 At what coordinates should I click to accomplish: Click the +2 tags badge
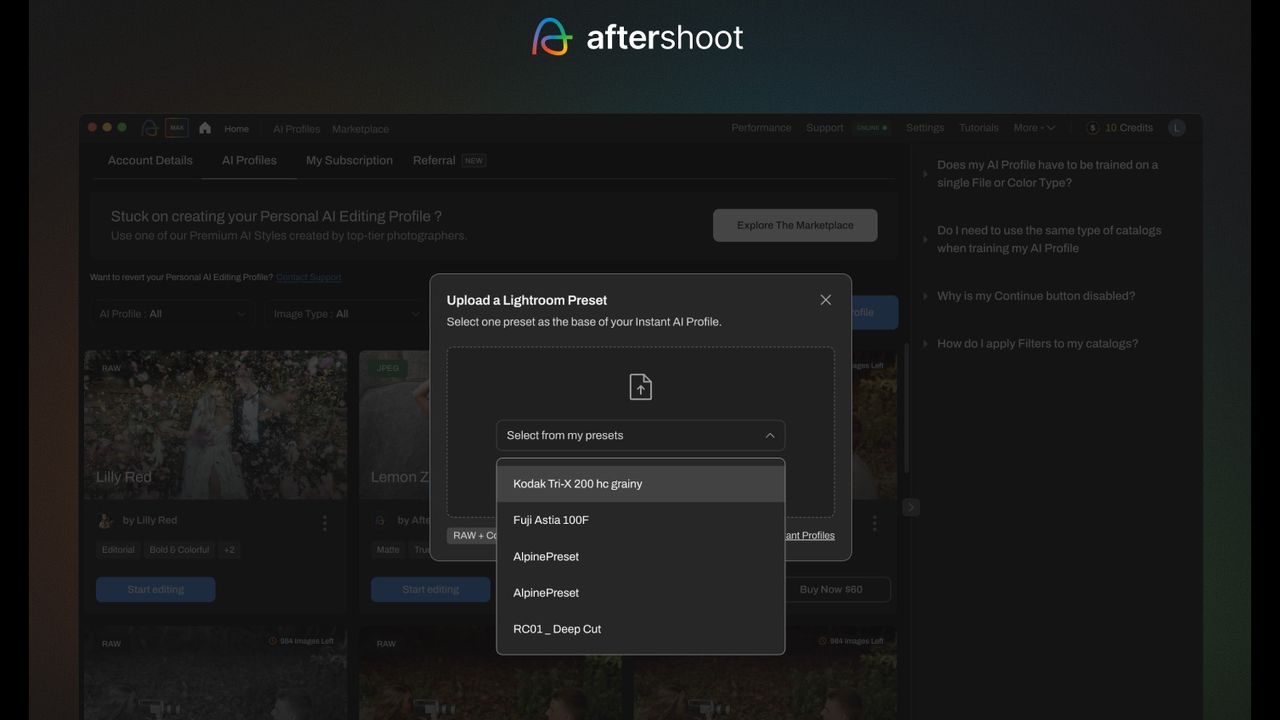click(229, 550)
